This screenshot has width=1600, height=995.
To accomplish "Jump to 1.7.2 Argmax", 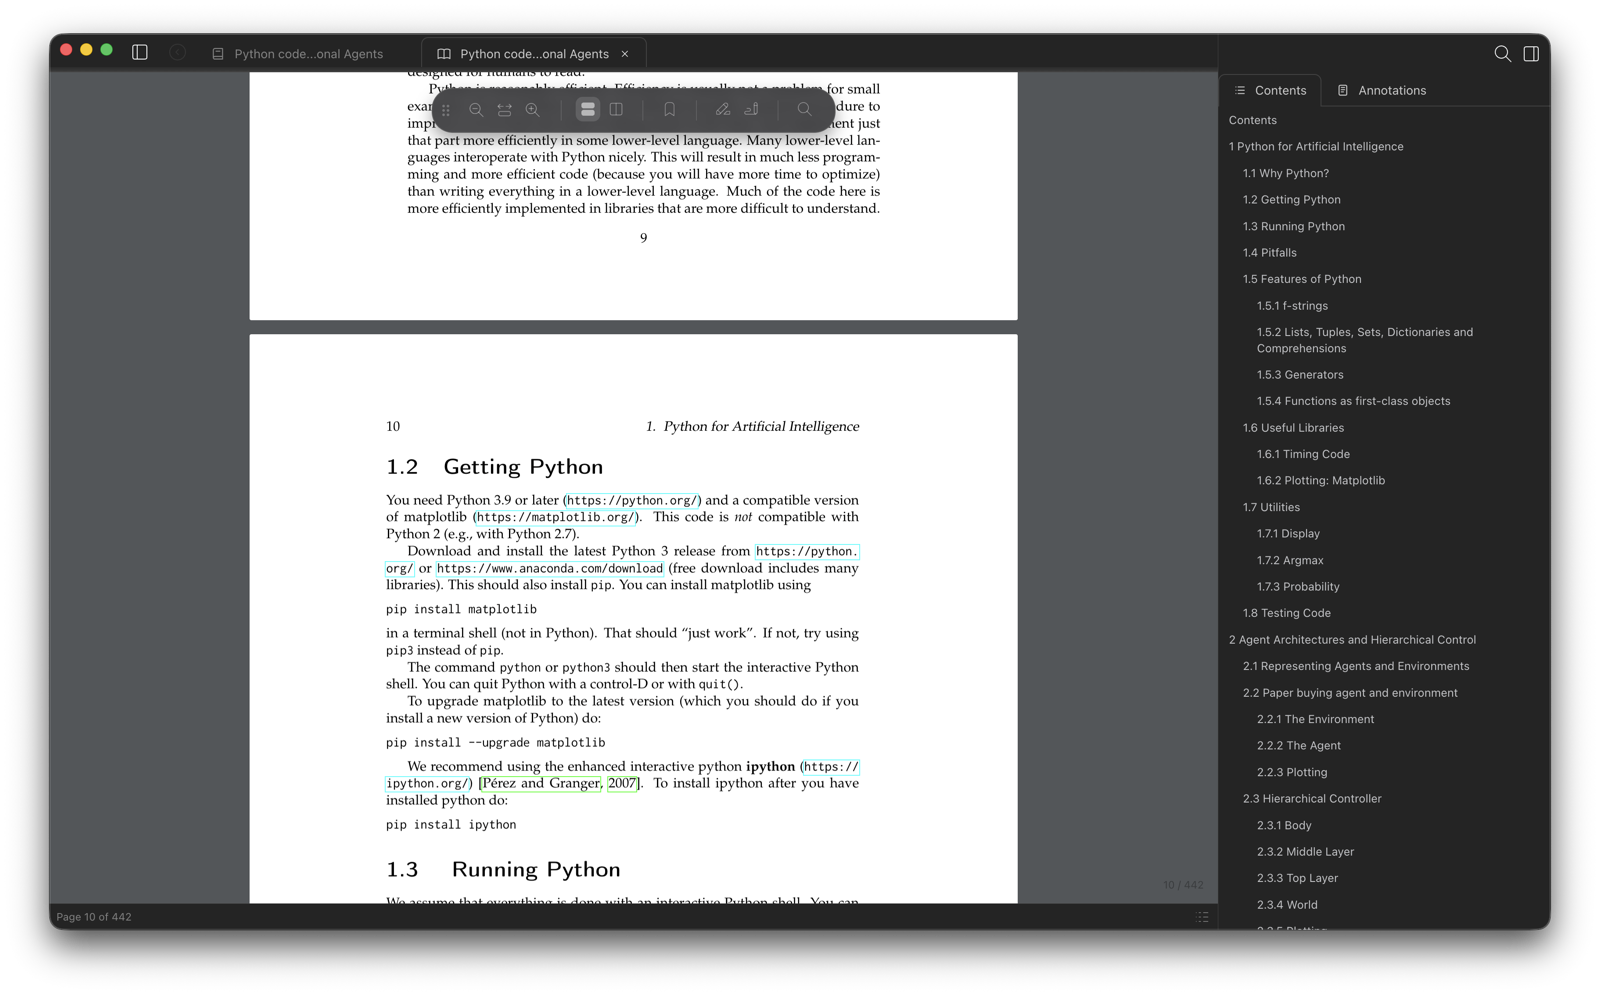I will 1290,560.
